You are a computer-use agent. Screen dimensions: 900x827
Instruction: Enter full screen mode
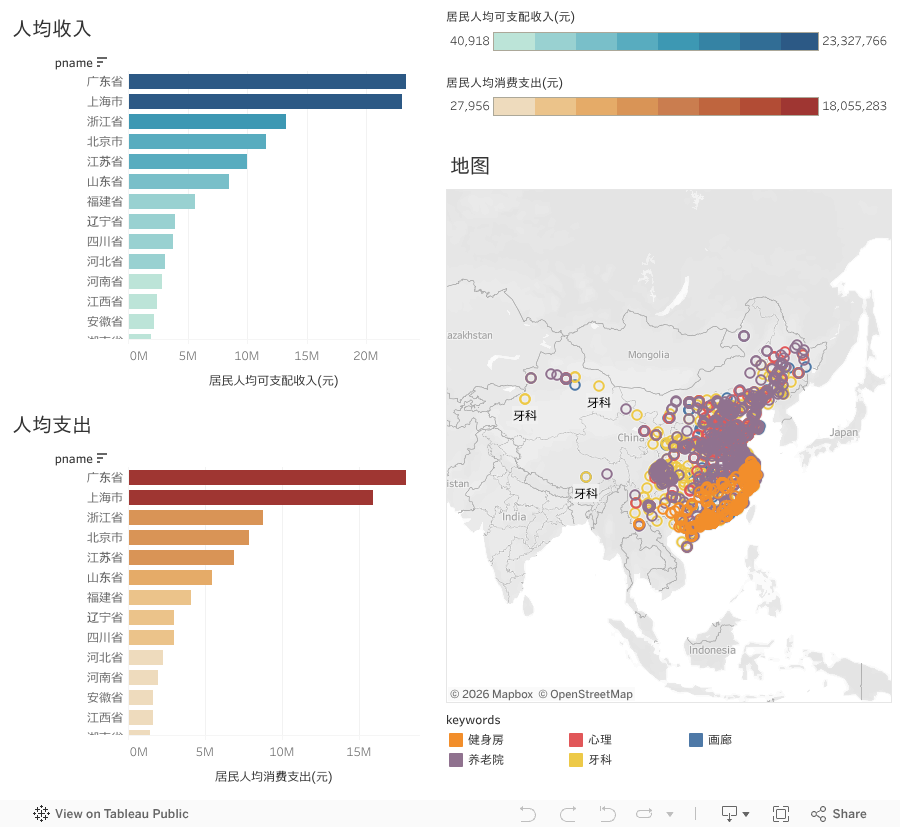(x=781, y=814)
